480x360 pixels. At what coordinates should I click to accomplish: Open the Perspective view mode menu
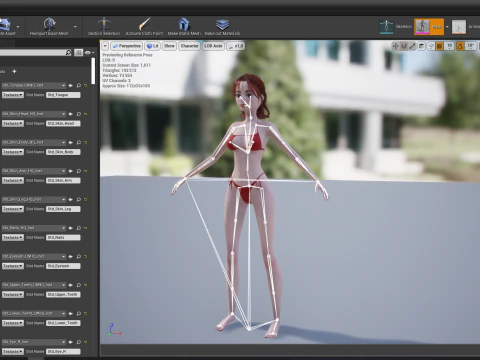click(x=127, y=46)
